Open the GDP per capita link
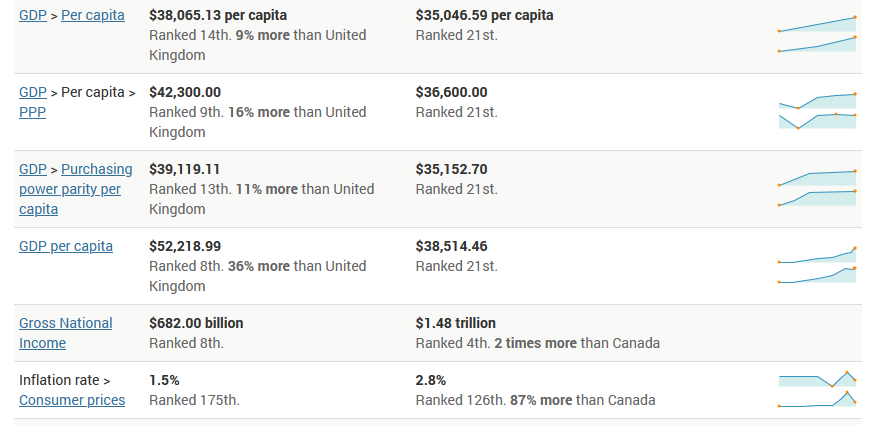Viewport: 890px width, 425px height. pyautogui.click(x=66, y=246)
